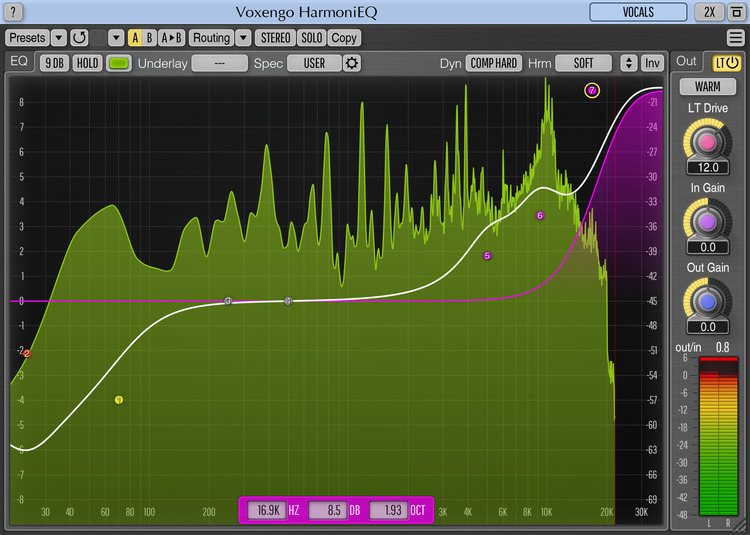Enable the HOLD spectrum toggle
Viewport: 750px width, 535px height.
pyautogui.click(x=88, y=63)
